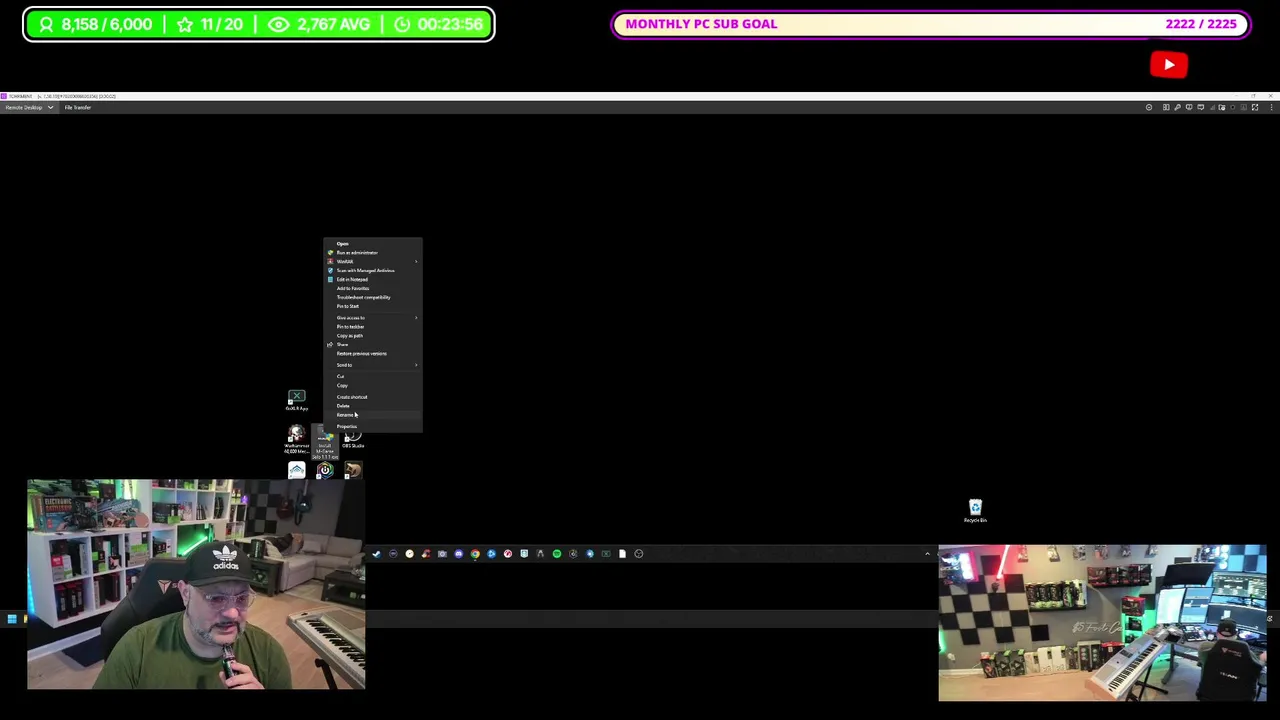Choose Rename in the context menu

[372, 415]
